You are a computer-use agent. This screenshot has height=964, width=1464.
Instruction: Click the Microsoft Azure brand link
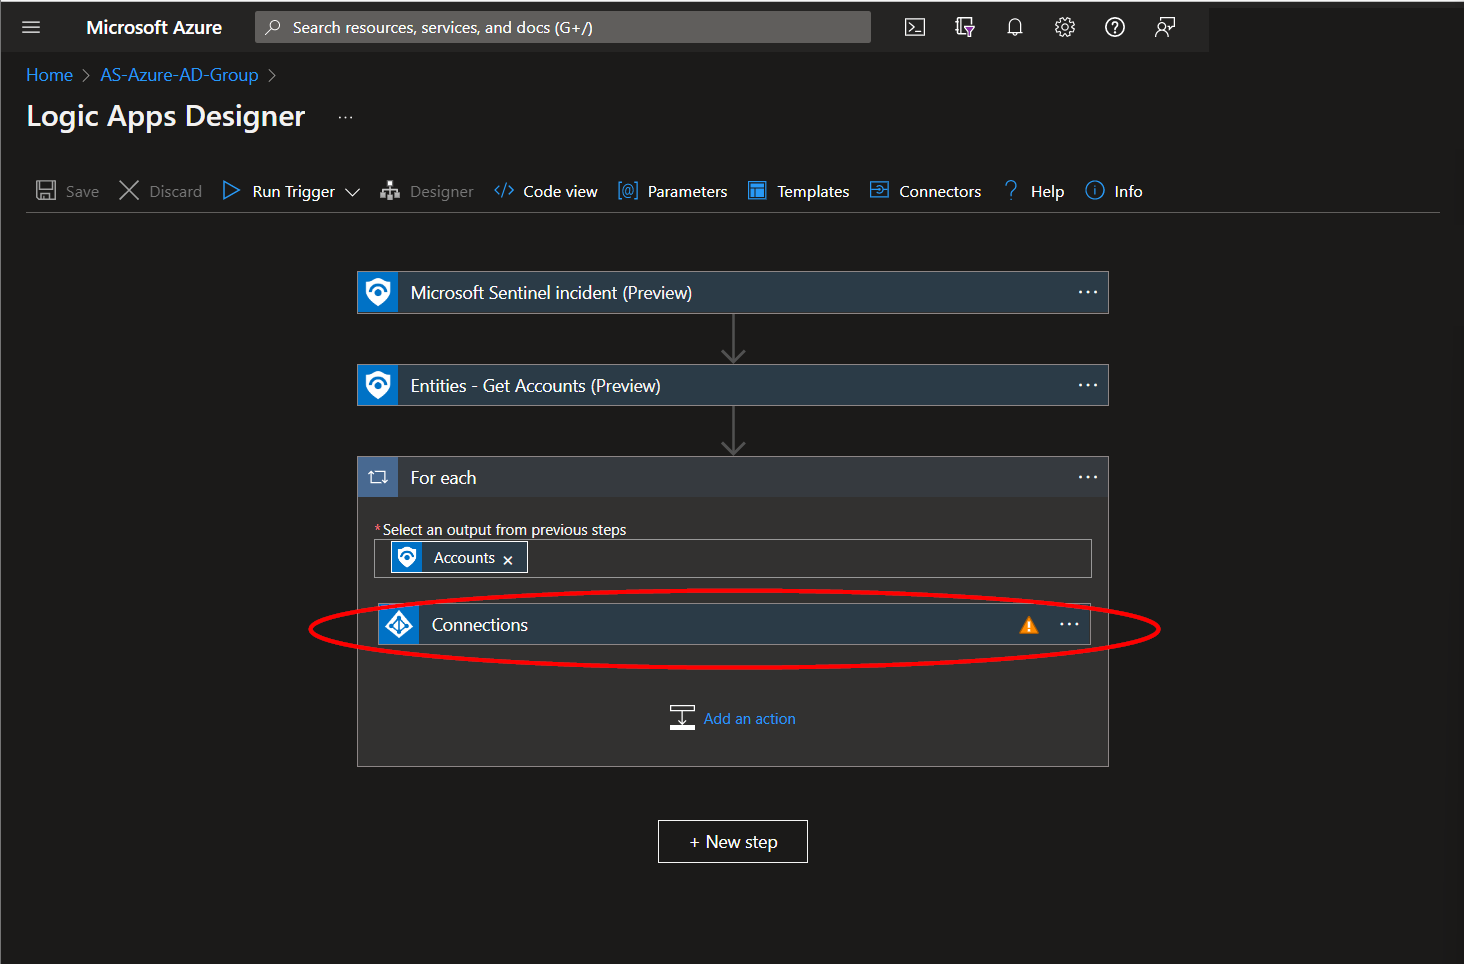click(154, 27)
